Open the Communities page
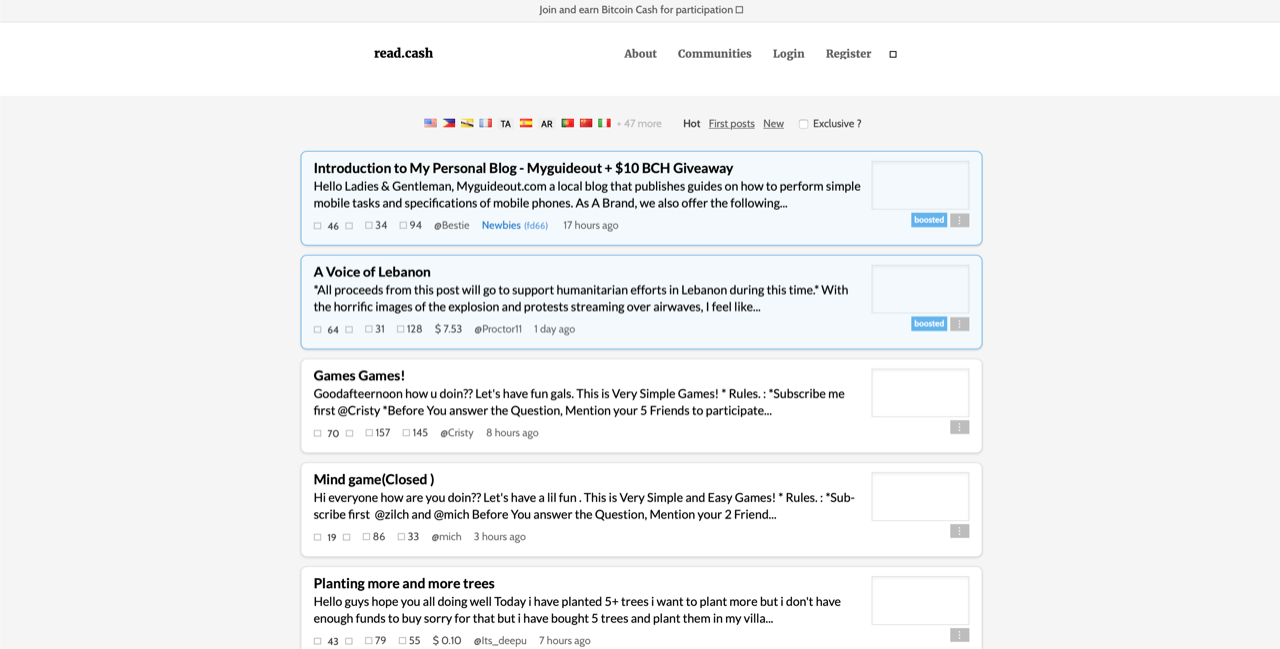1280x649 pixels. coord(714,54)
